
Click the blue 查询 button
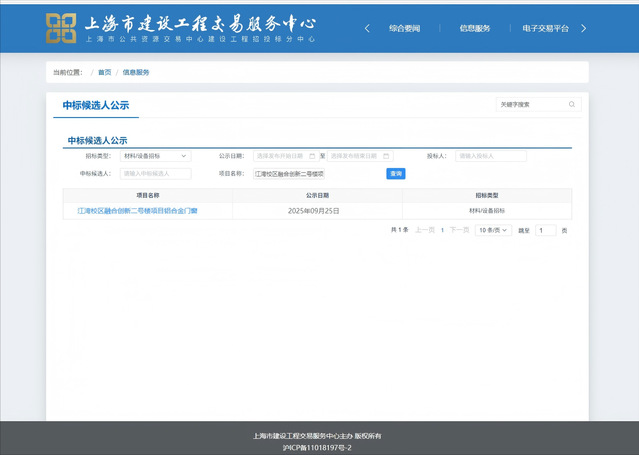point(395,174)
